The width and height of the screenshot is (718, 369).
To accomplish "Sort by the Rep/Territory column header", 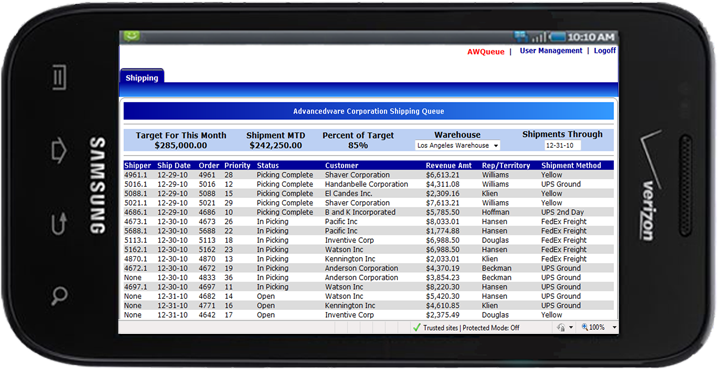I will point(506,165).
